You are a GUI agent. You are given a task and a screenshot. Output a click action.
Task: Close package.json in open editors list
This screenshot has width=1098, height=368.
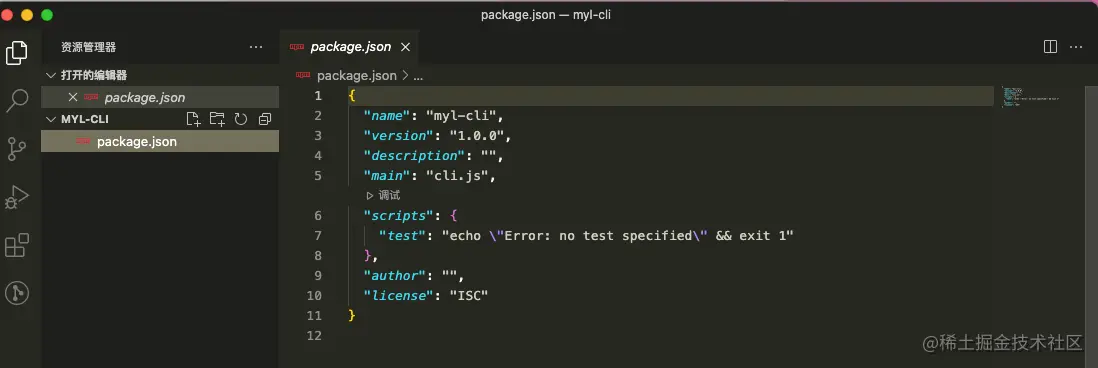pyautogui.click(x=72, y=97)
